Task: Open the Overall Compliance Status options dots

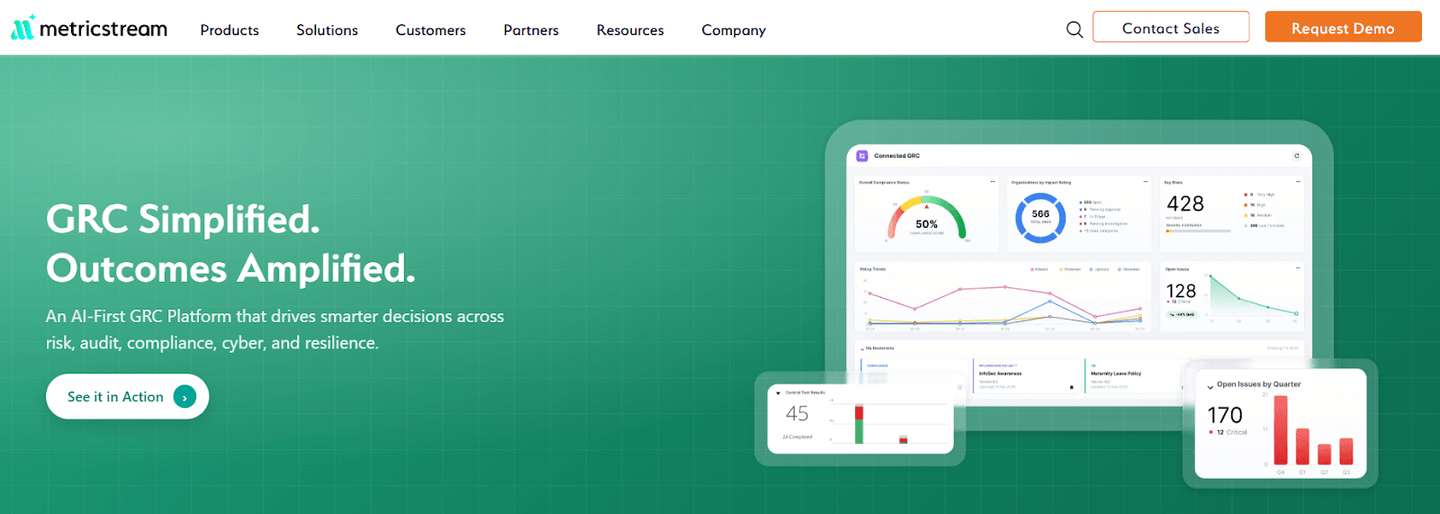Action: (992, 182)
